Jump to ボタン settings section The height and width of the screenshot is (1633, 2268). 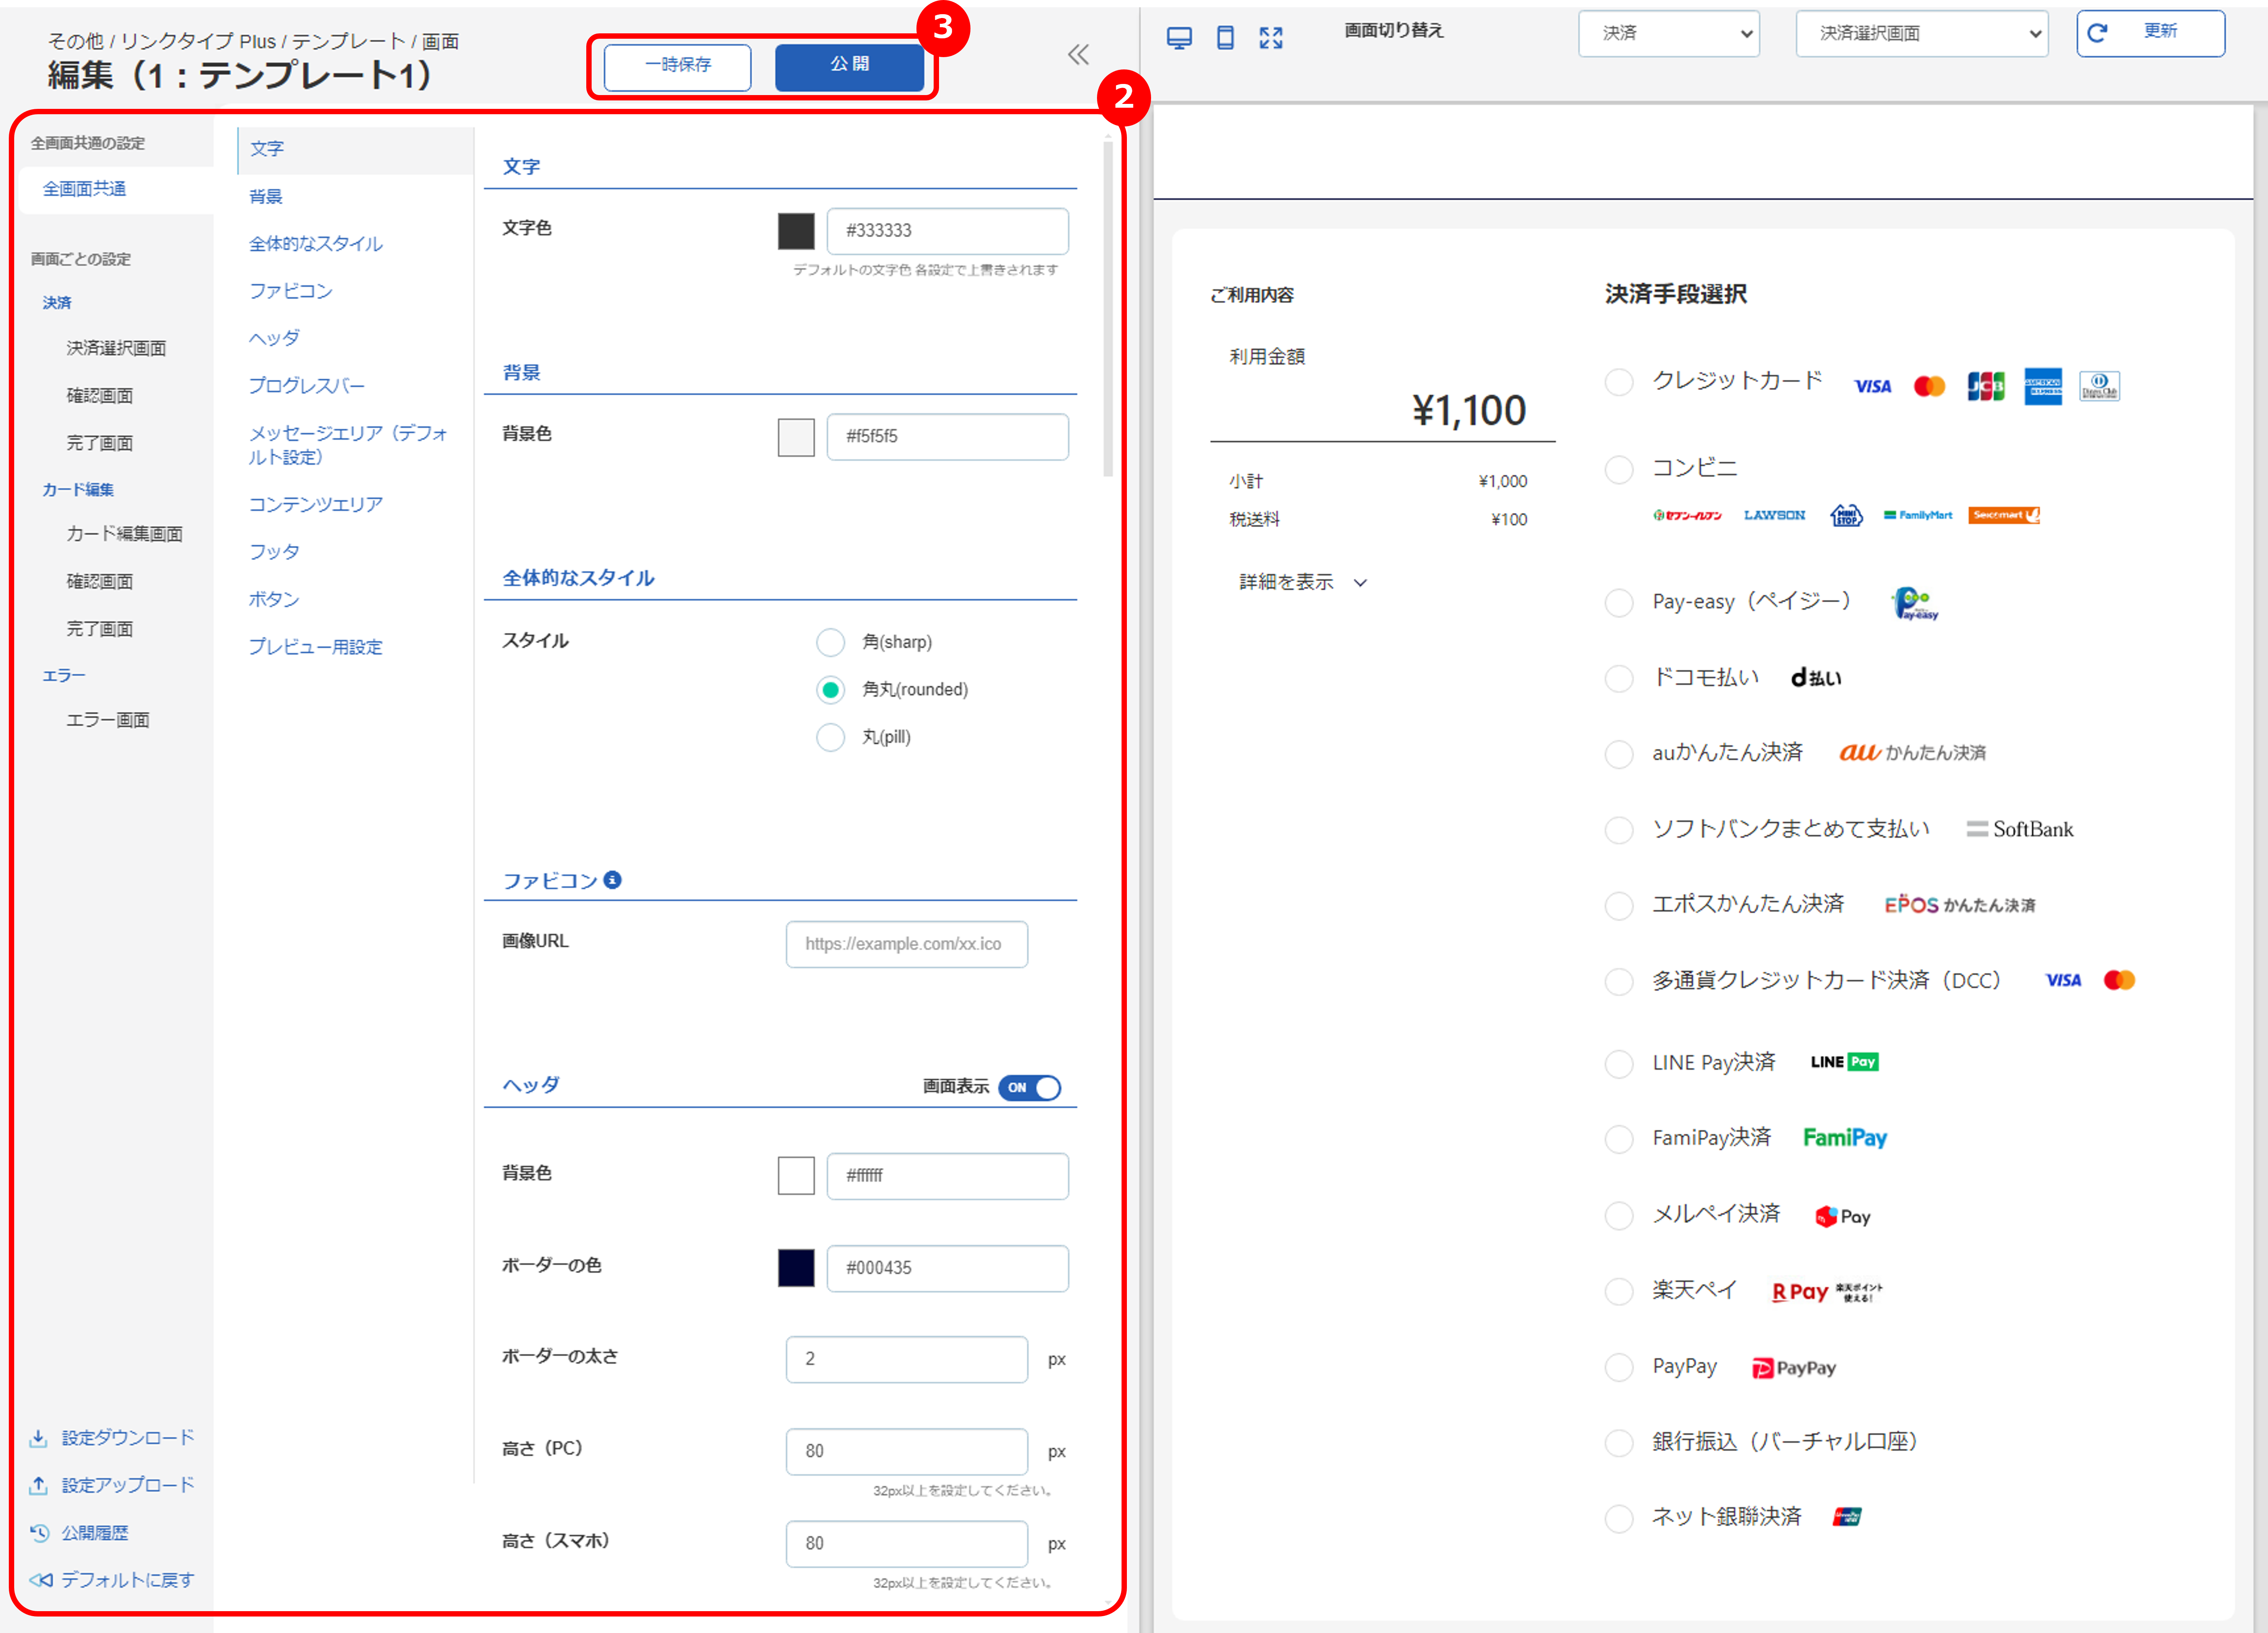point(274,599)
